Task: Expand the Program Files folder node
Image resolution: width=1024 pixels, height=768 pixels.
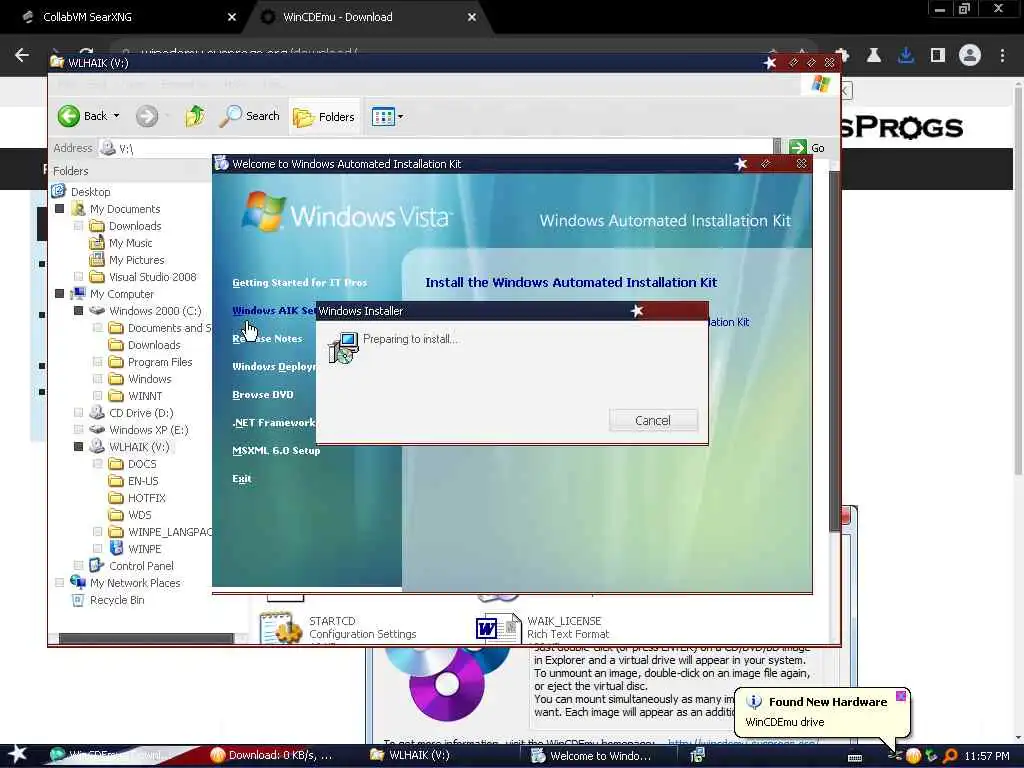Action: point(98,362)
